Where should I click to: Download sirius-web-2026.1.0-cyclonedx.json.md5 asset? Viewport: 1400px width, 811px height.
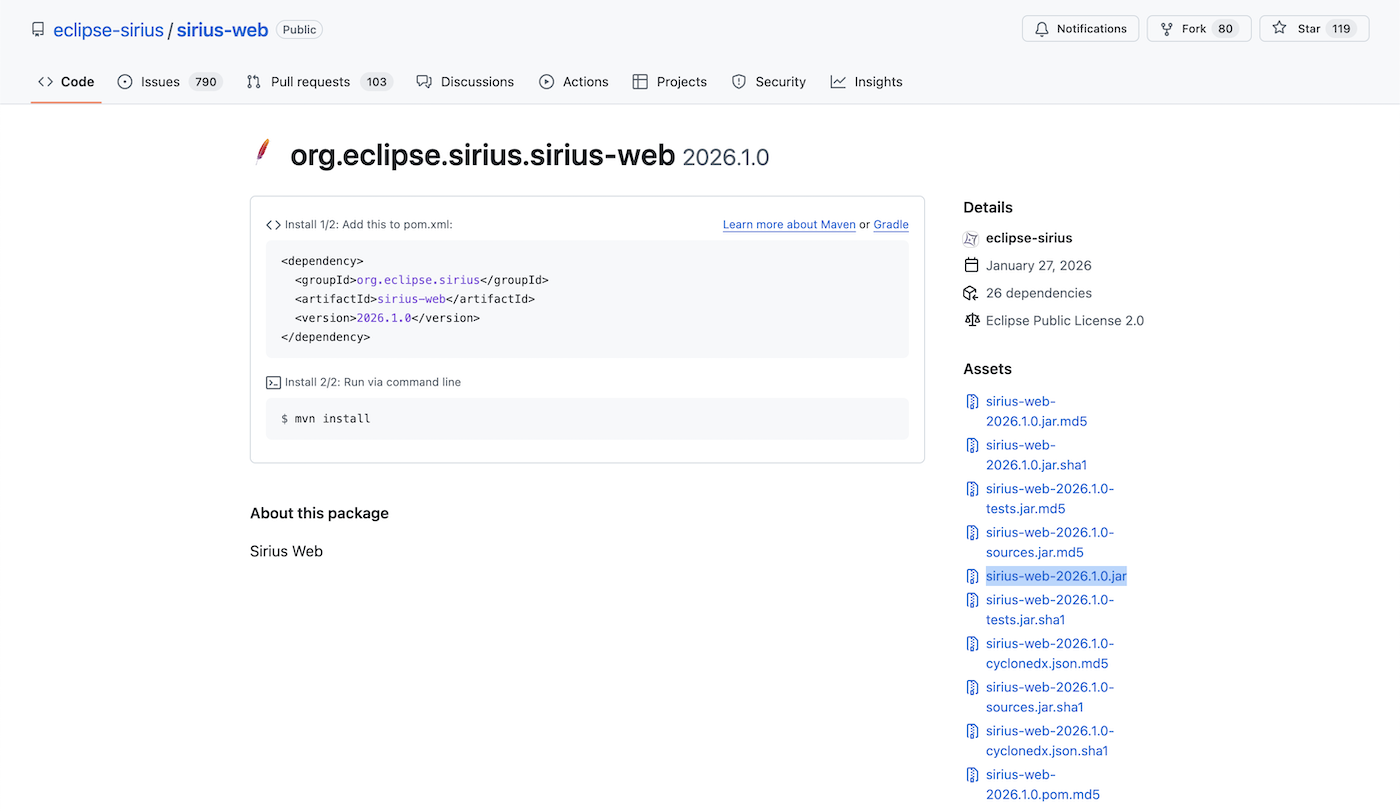(1050, 654)
